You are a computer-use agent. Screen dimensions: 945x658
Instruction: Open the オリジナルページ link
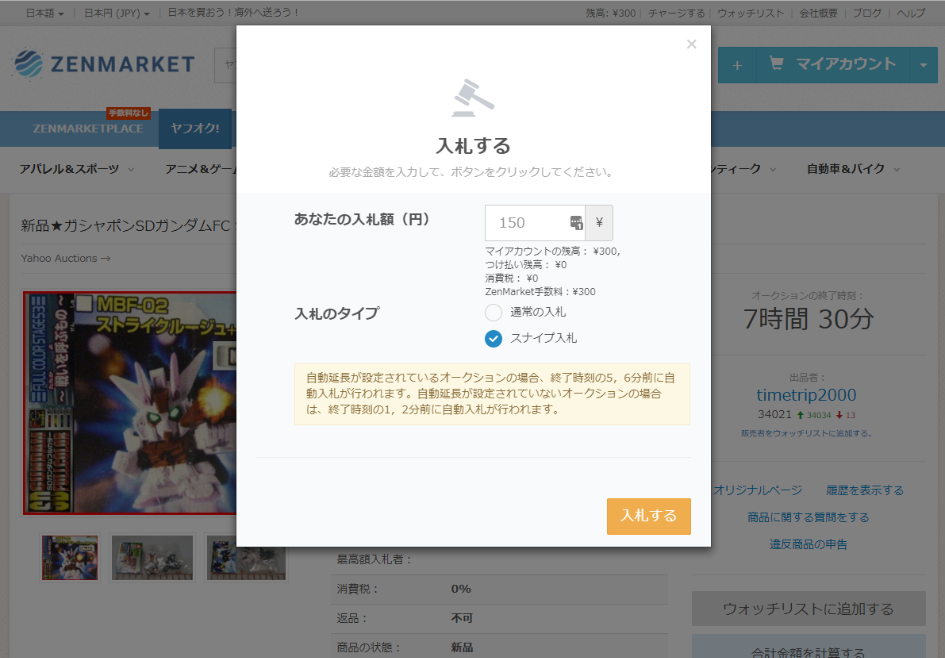point(758,490)
